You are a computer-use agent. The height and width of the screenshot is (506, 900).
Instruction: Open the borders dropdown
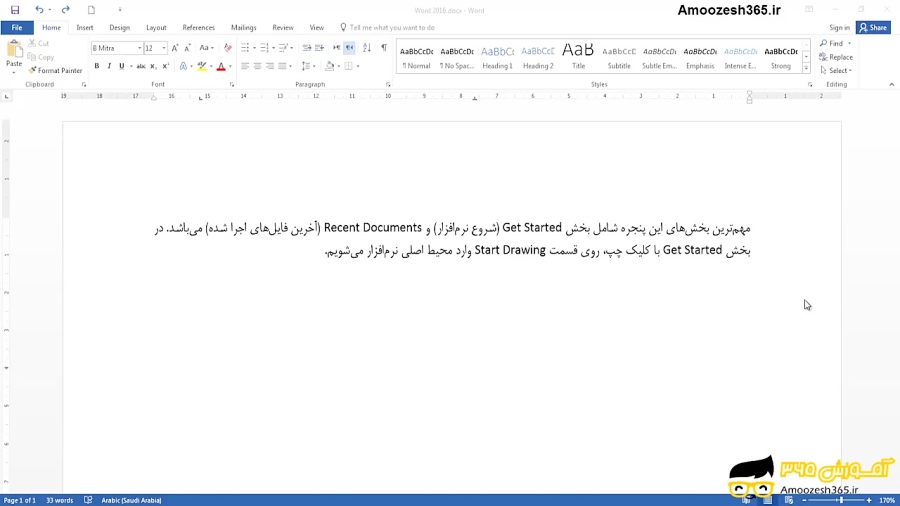click(358, 66)
